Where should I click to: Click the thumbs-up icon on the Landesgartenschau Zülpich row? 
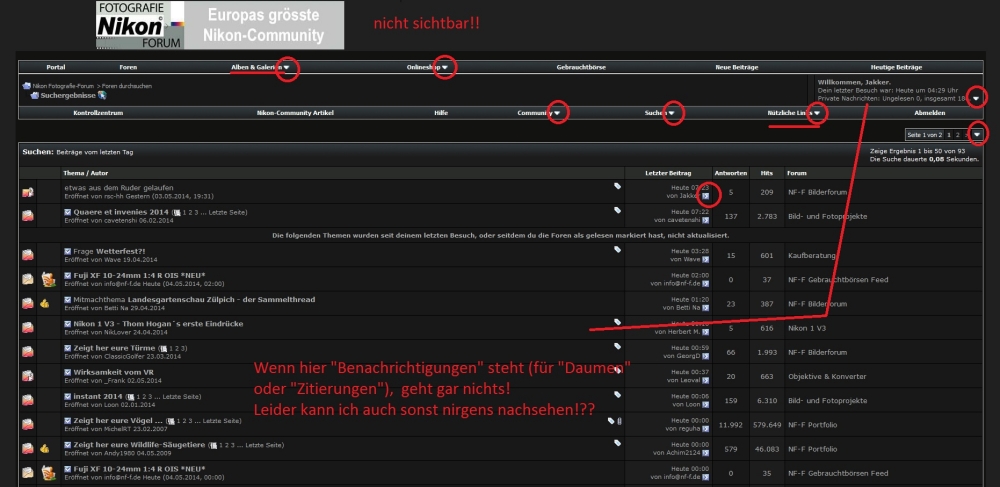tap(45, 303)
